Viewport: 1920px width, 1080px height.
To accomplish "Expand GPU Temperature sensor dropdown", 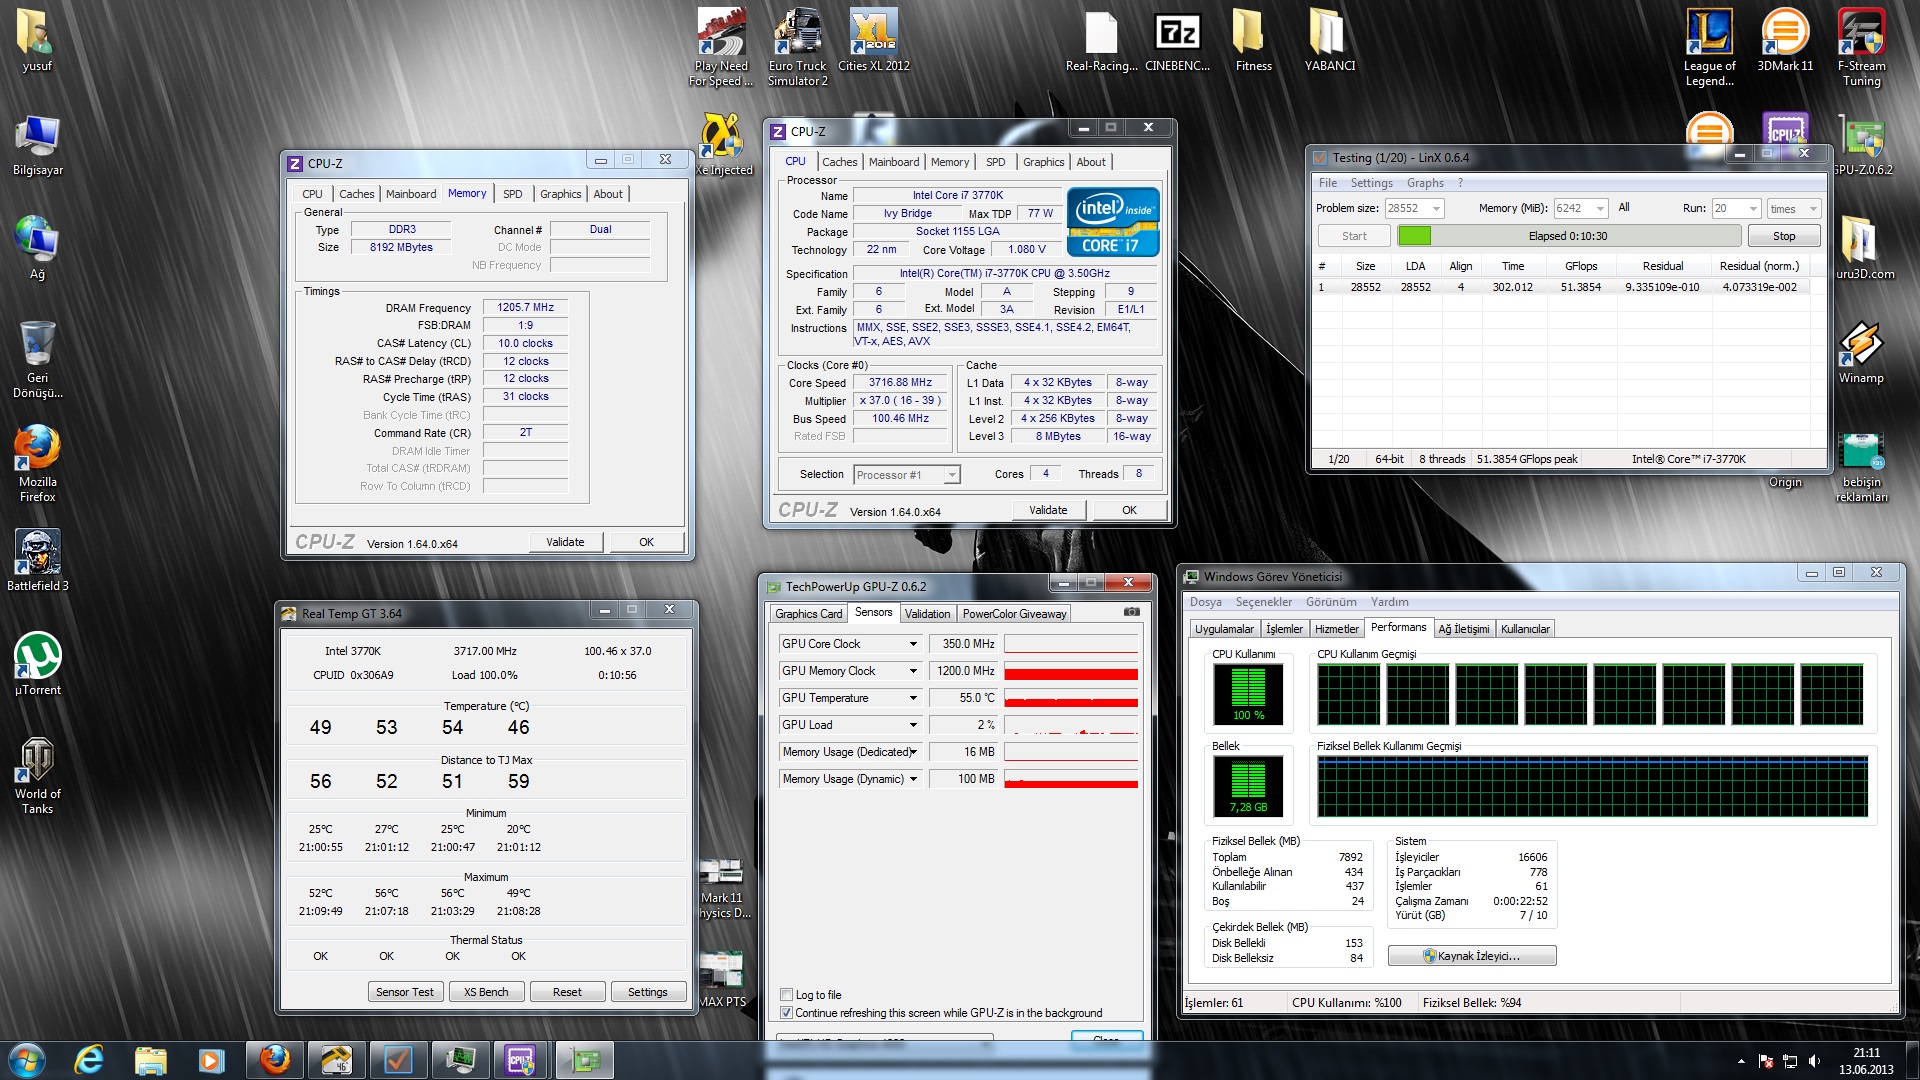I will (913, 698).
